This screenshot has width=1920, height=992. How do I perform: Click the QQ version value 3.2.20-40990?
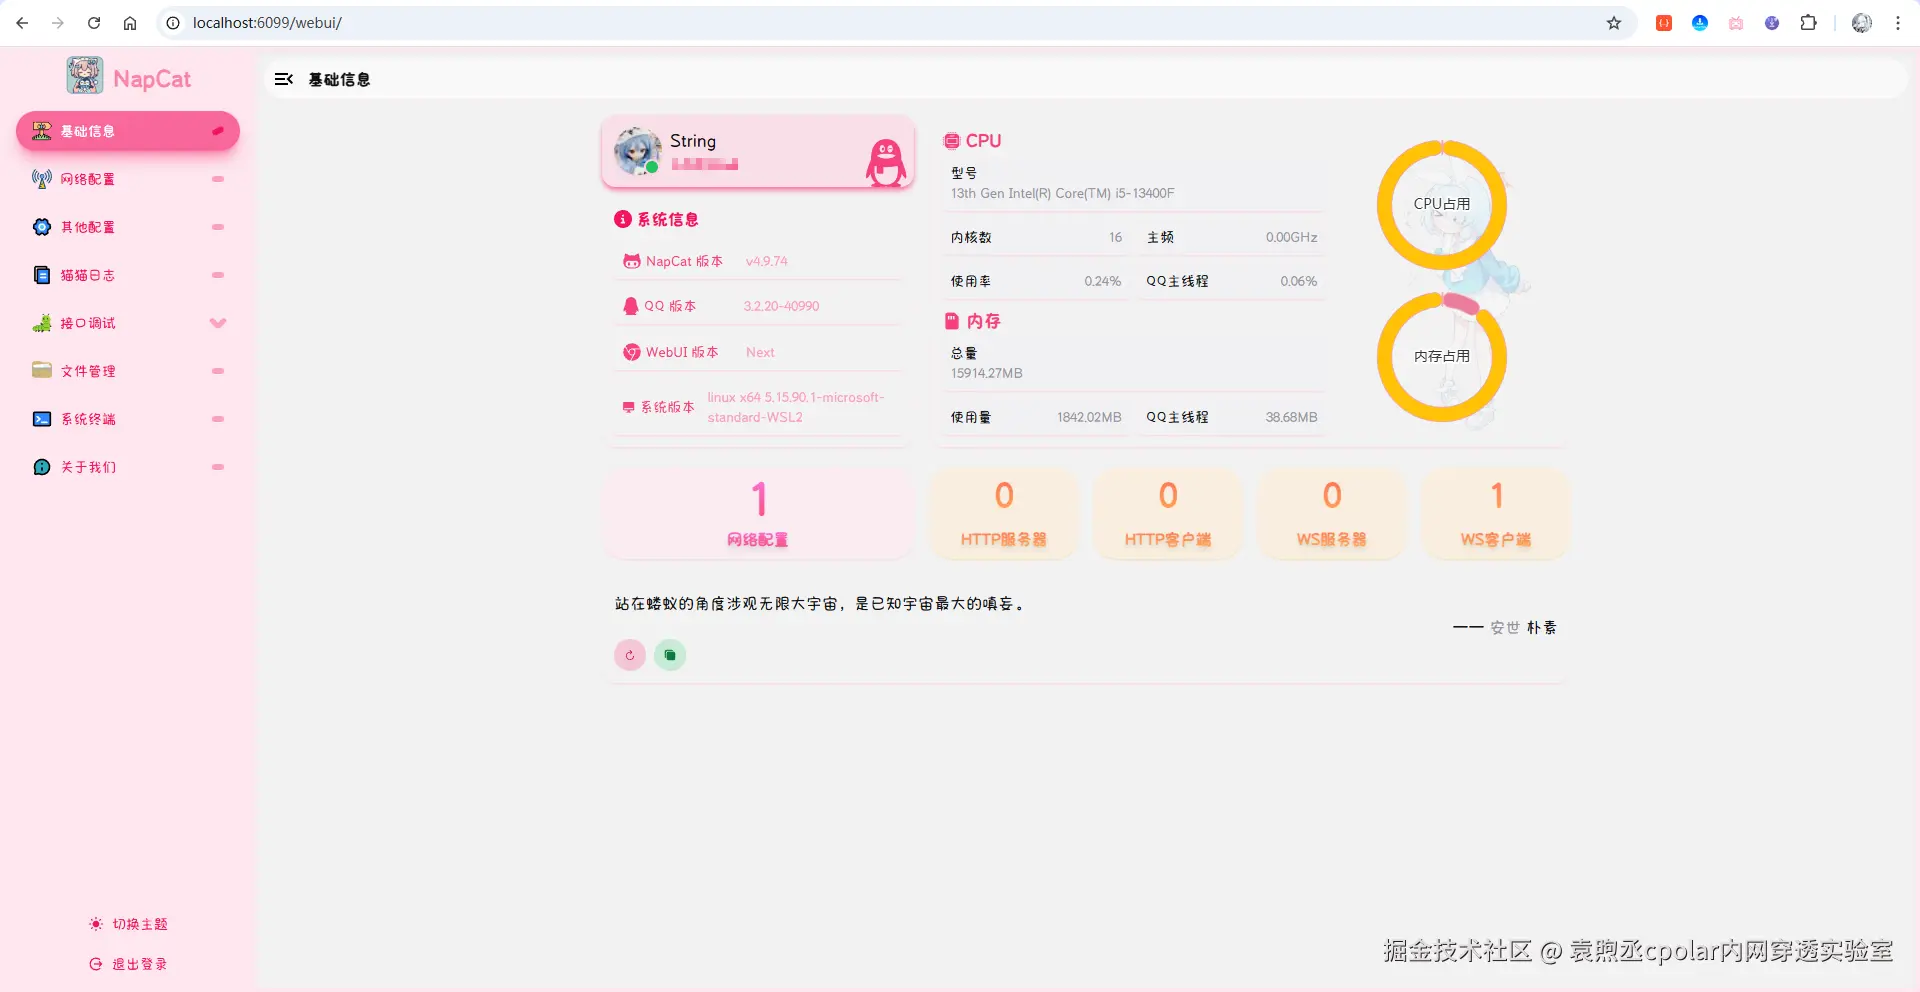[781, 306]
